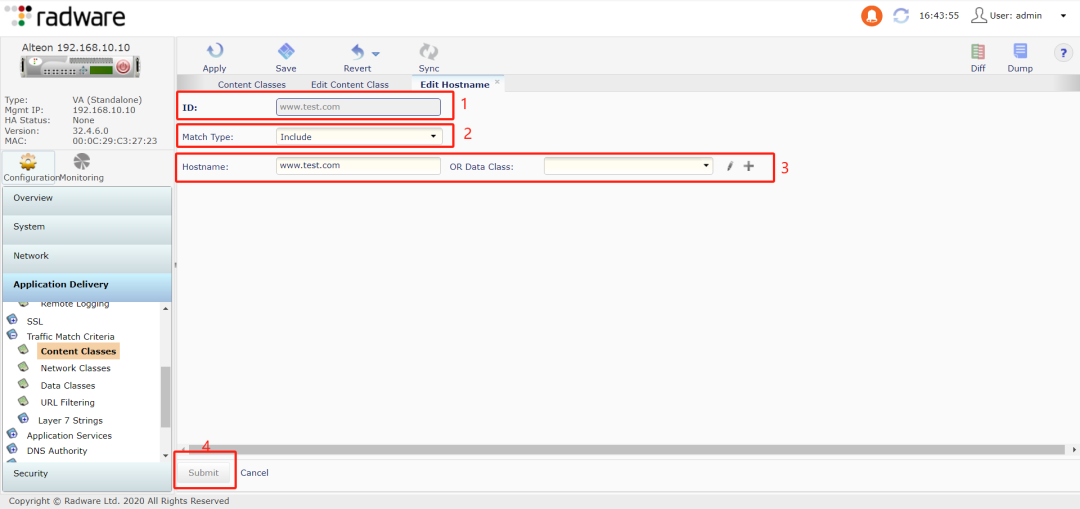1080x509 pixels.
Task: Click the pencil edit data class icon
Action: [730, 166]
